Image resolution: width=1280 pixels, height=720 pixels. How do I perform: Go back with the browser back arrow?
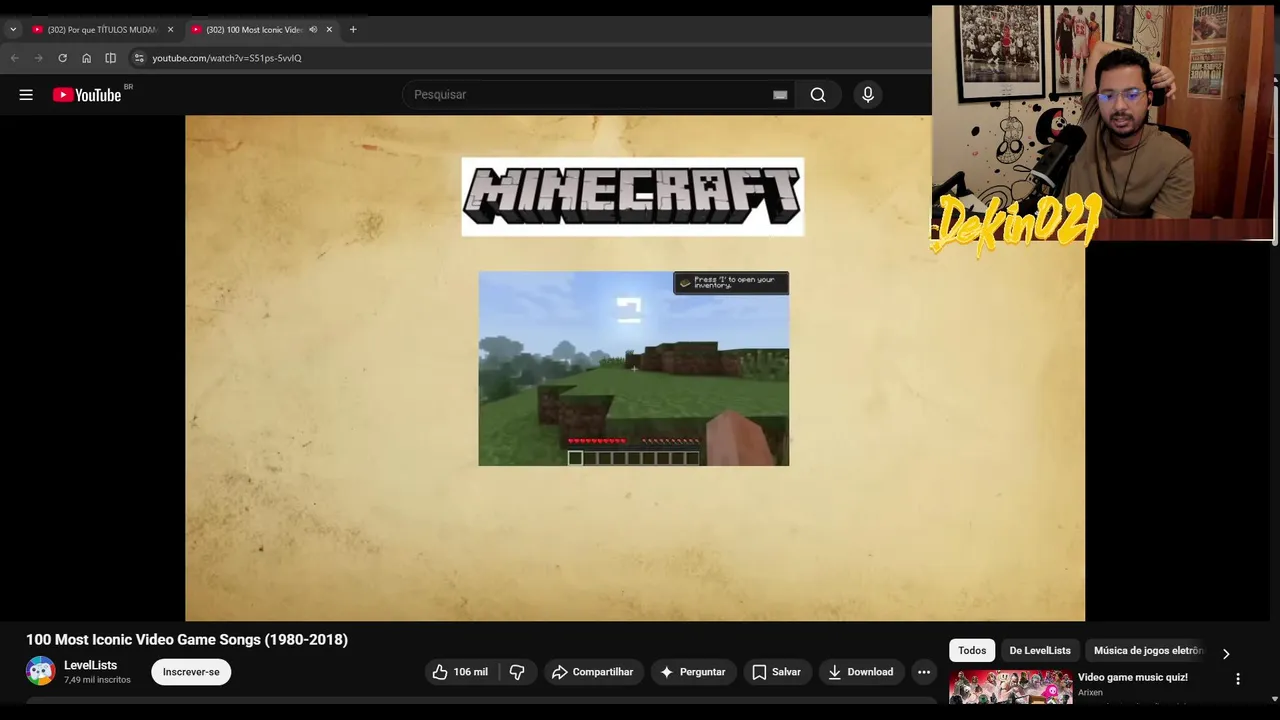(14, 58)
